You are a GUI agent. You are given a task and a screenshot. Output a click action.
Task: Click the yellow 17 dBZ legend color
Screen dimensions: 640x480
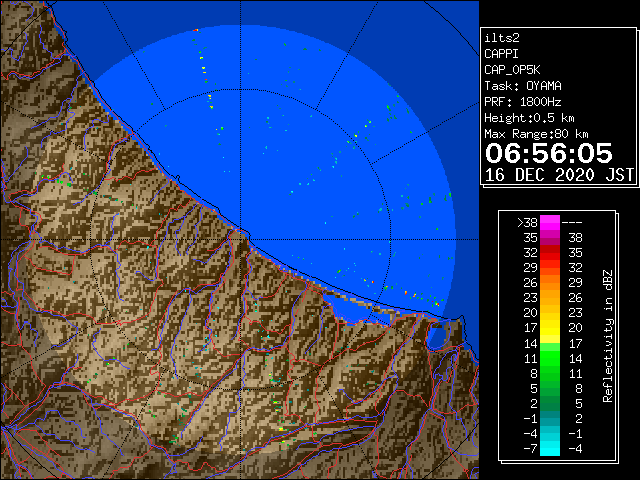pos(550,328)
